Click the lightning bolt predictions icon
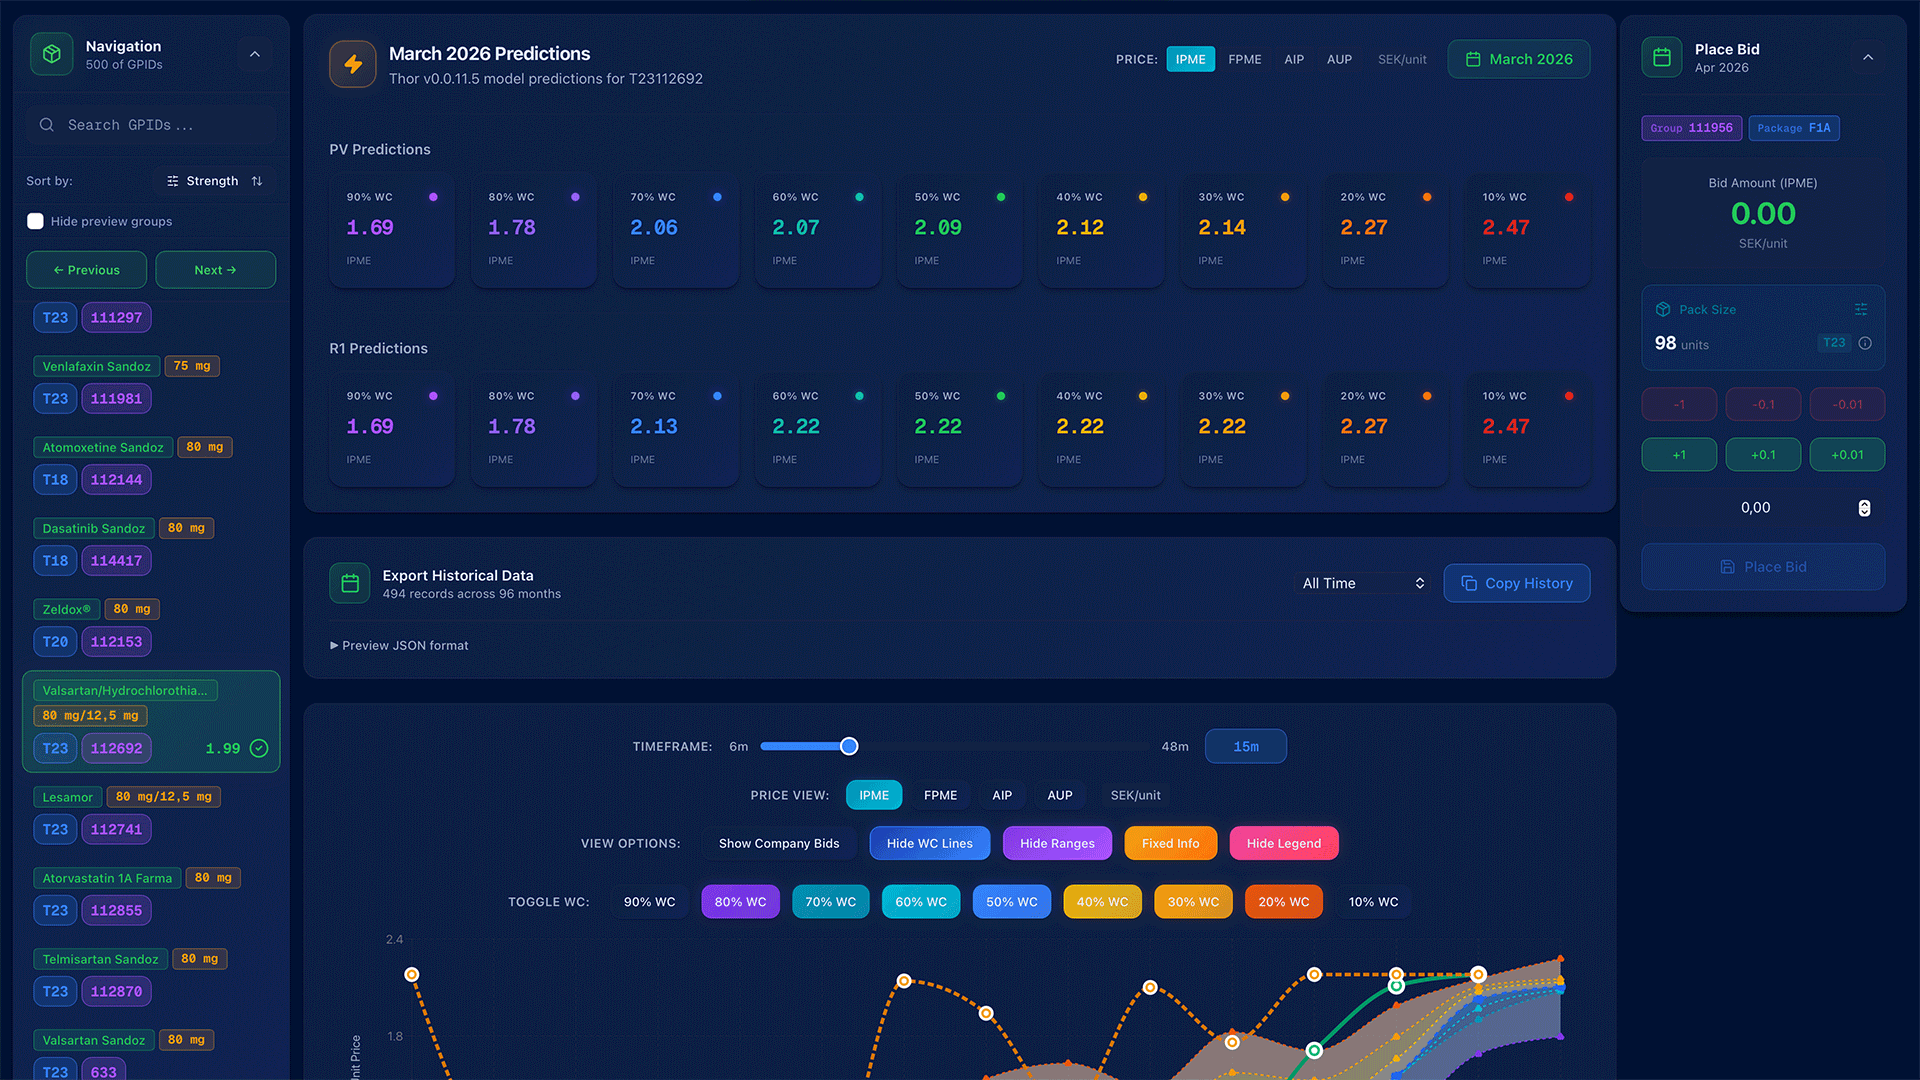This screenshot has width=1920, height=1080. (352, 64)
